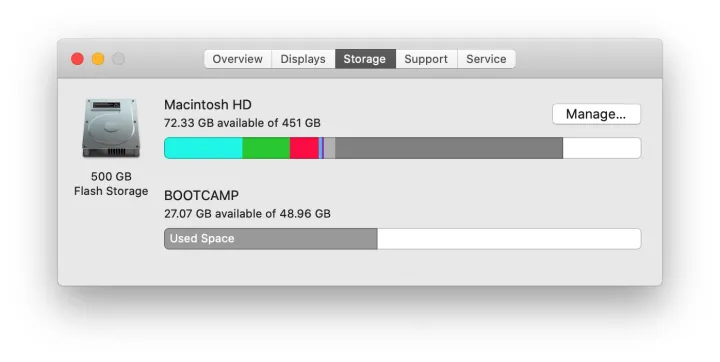Click the white free space of Macintosh HD
This screenshot has width=720, height=362.
point(602,148)
